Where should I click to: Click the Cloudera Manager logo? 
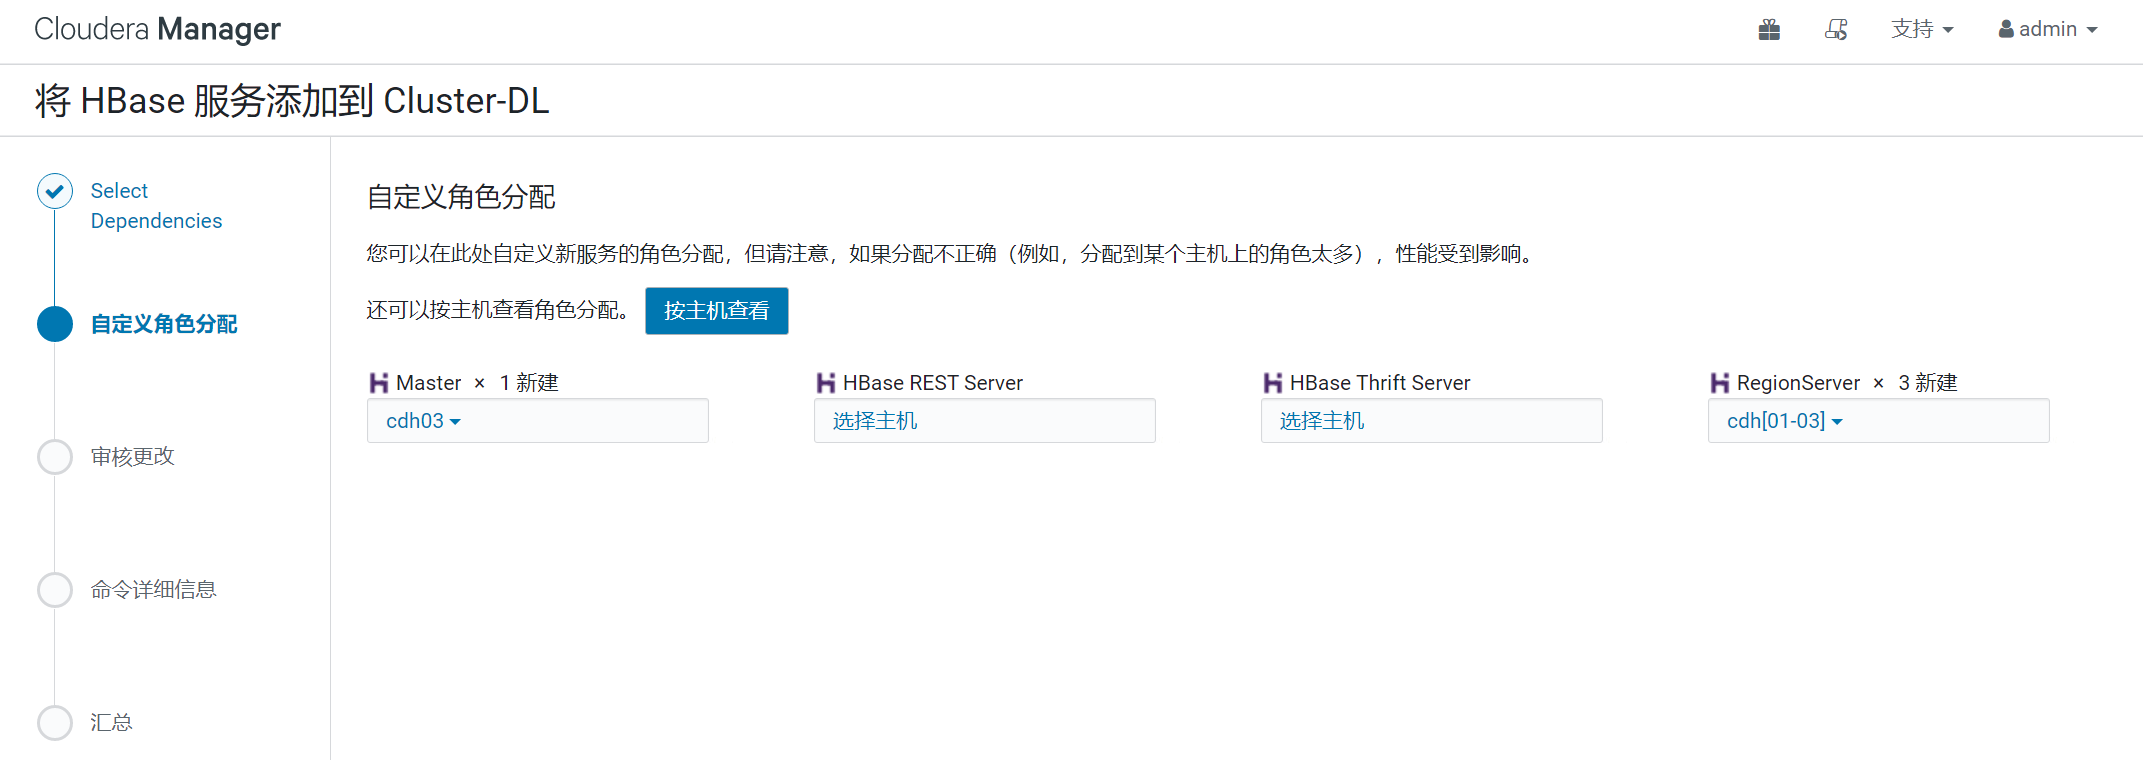[x=157, y=29]
